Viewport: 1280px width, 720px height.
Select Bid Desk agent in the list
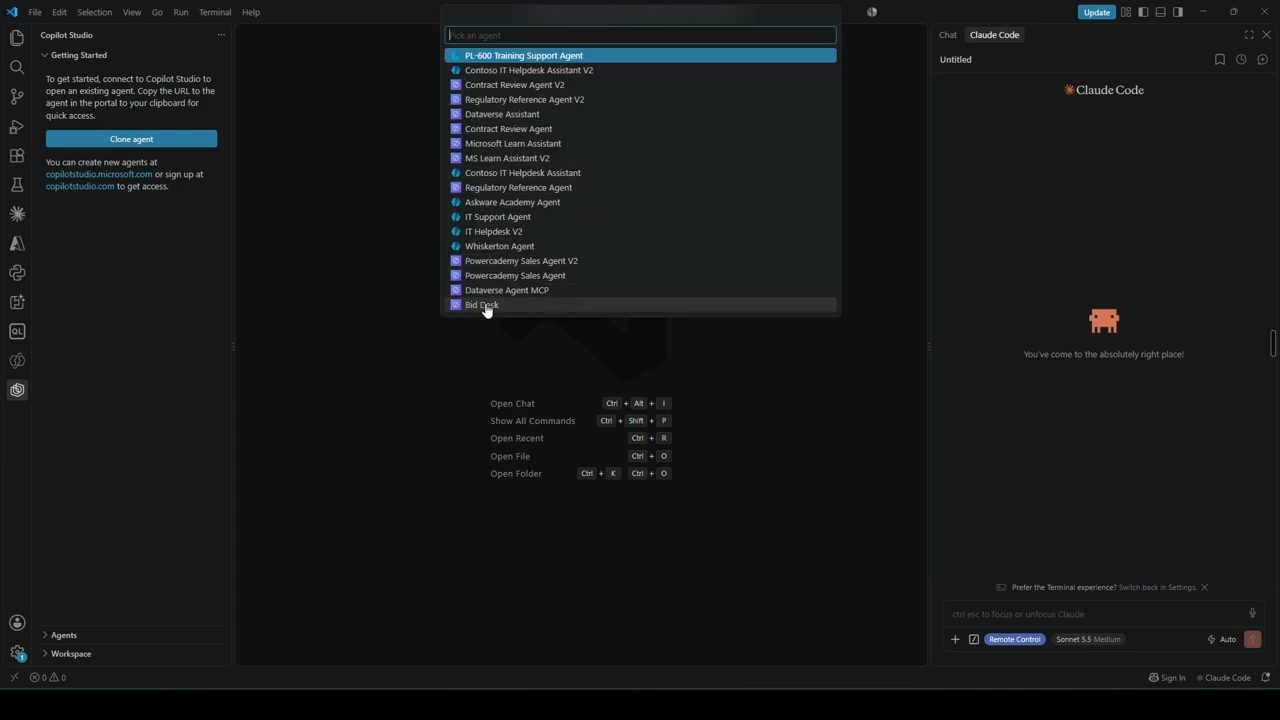640,305
